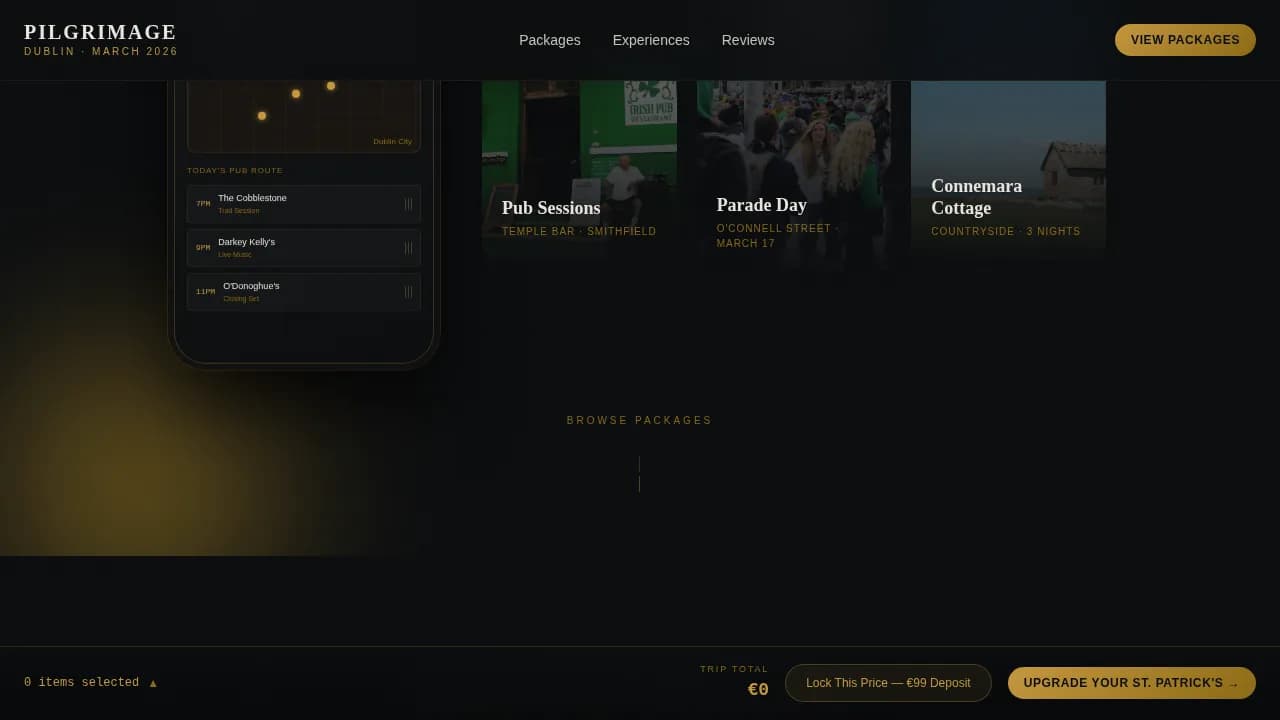Click the View Packages button
This screenshot has height=720, width=1280.
pyautogui.click(x=1185, y=40)
